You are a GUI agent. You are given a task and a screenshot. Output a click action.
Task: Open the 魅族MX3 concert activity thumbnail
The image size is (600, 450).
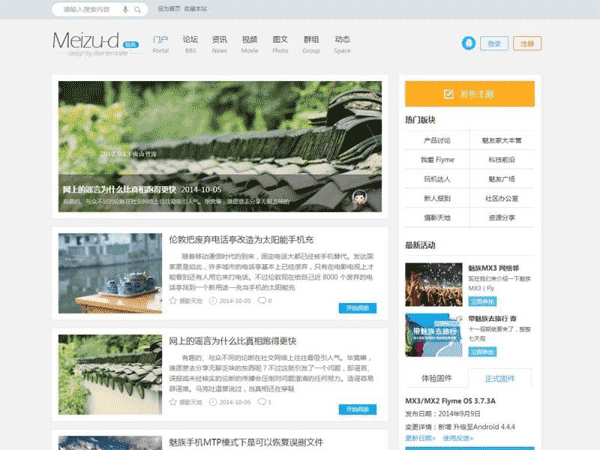[433, 284]
